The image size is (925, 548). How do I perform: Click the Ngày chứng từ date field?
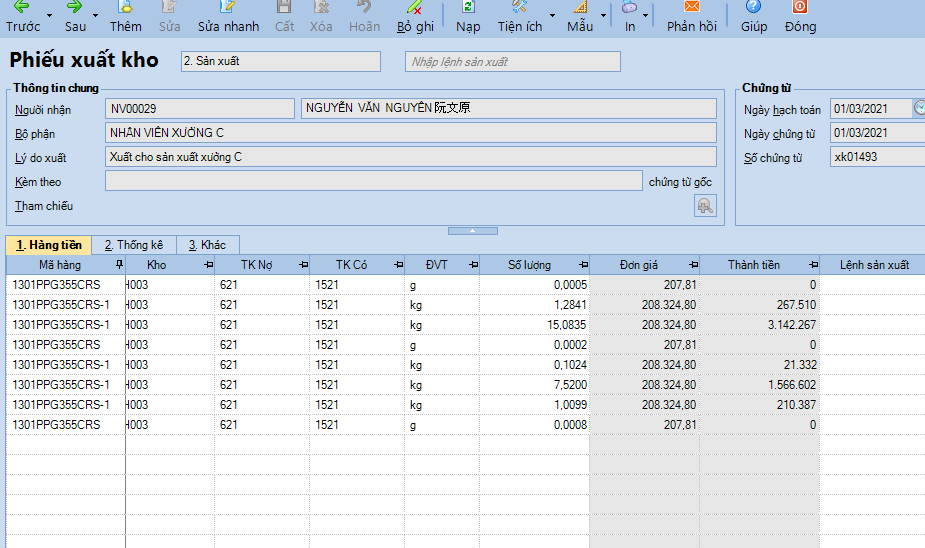click(x=877, y=133)
